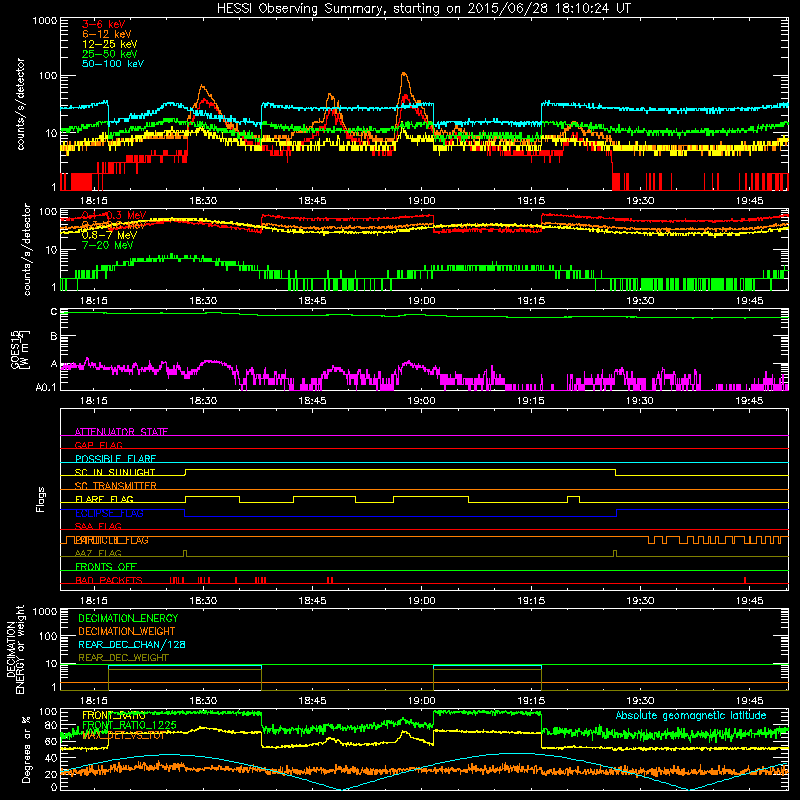Click the DECIMATION_ENERGY legend label
This screenshot has width=800, height=800.
tap(128, 618)
